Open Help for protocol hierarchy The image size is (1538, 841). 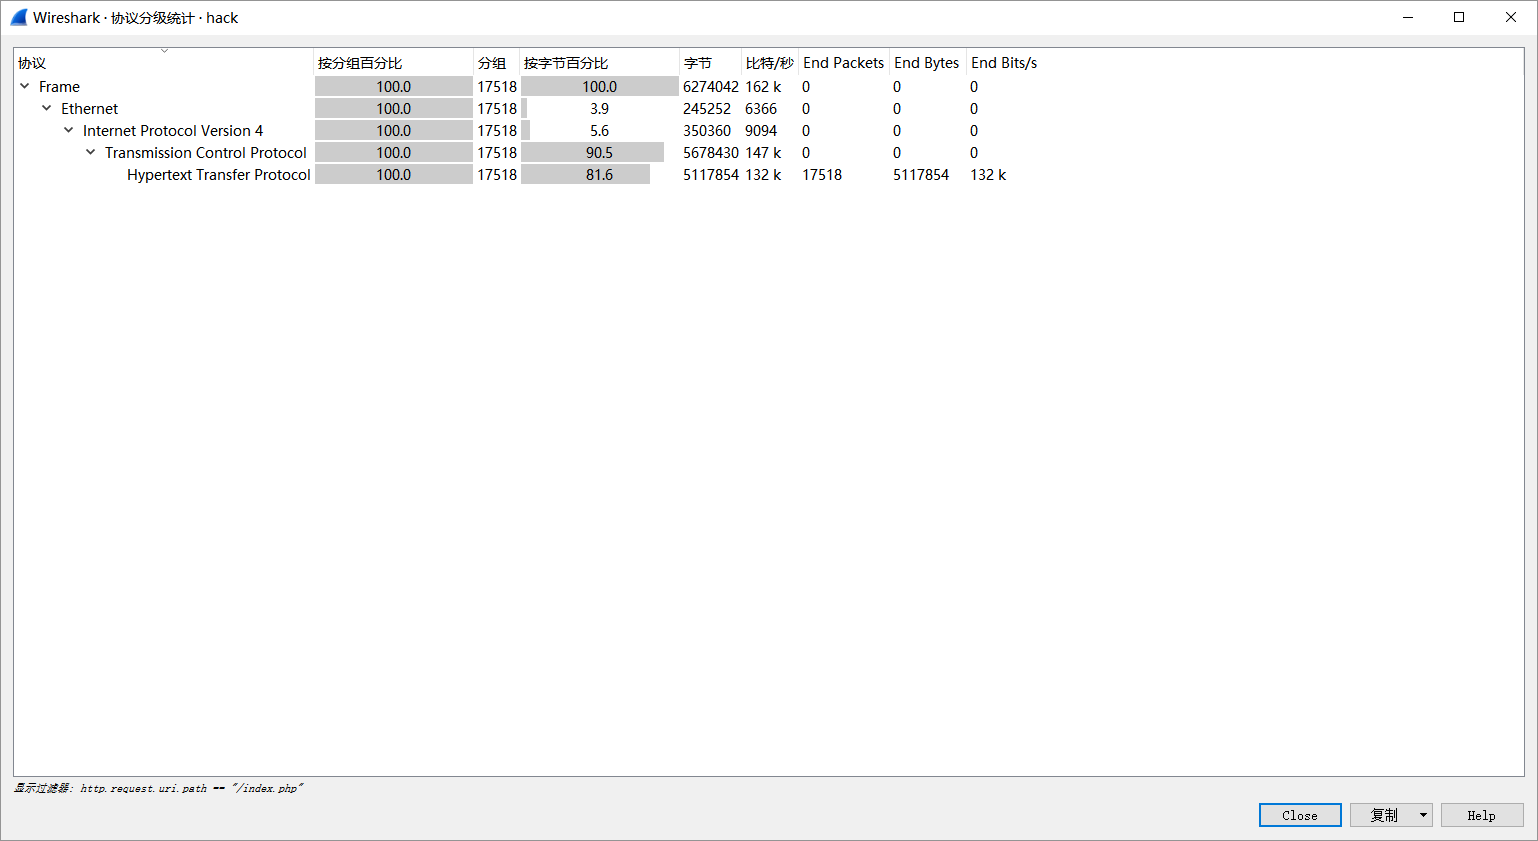point(1481,815)
